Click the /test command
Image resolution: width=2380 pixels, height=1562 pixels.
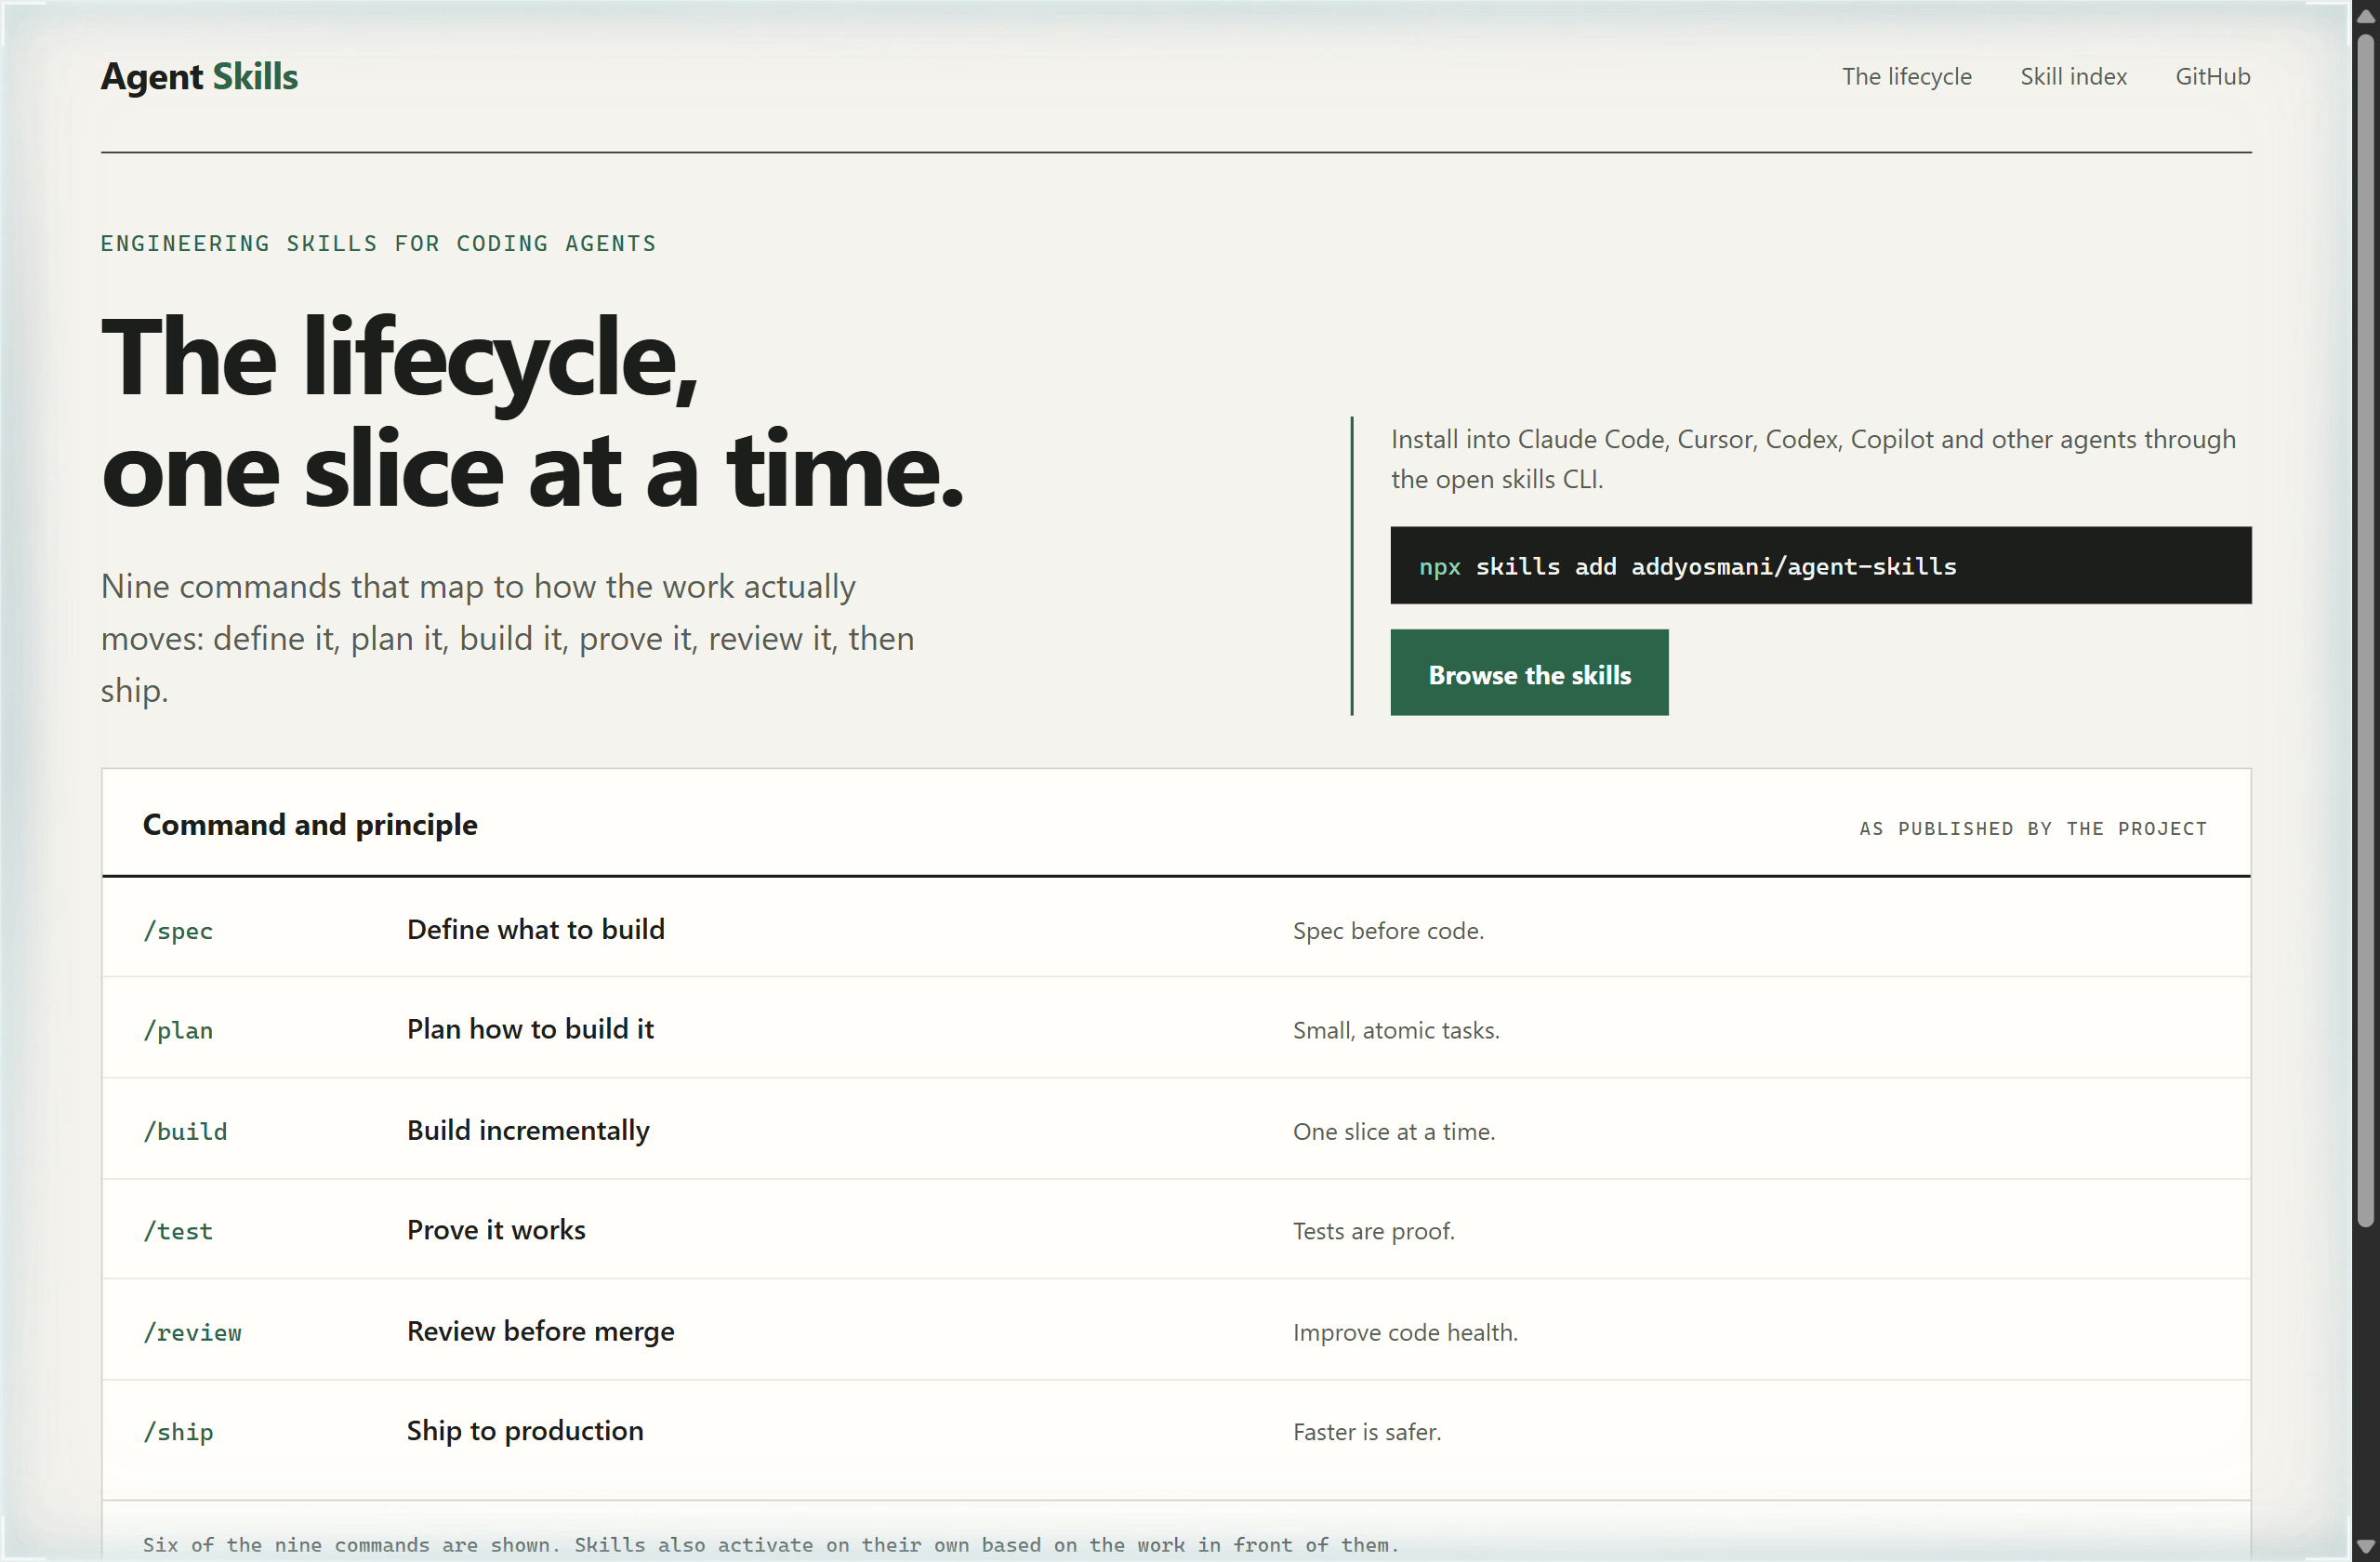(x=178, y=1232)
